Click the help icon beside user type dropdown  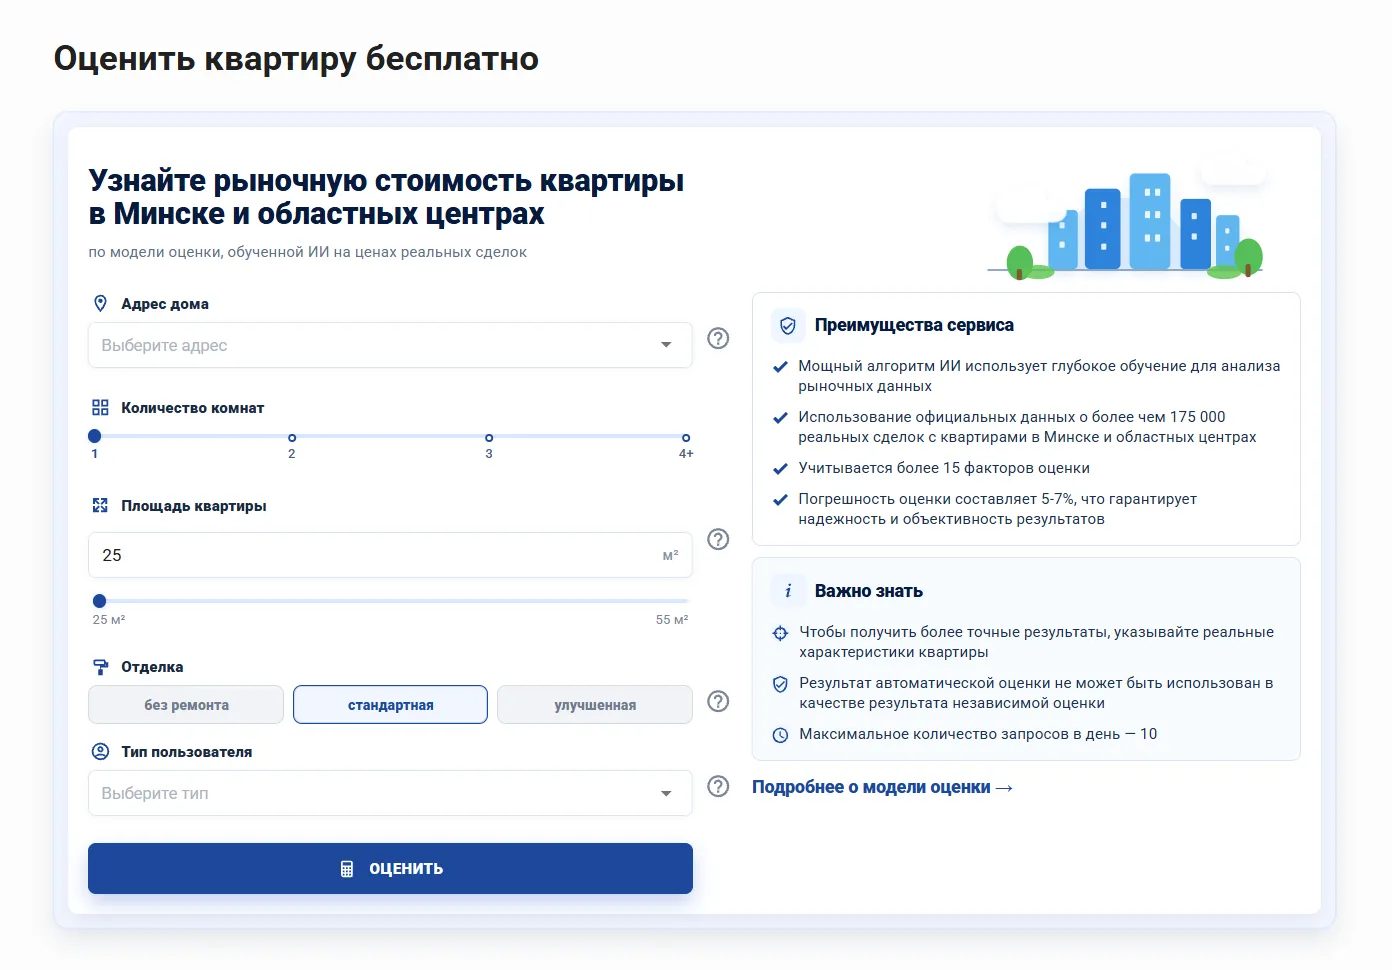(x=718, y=787)
